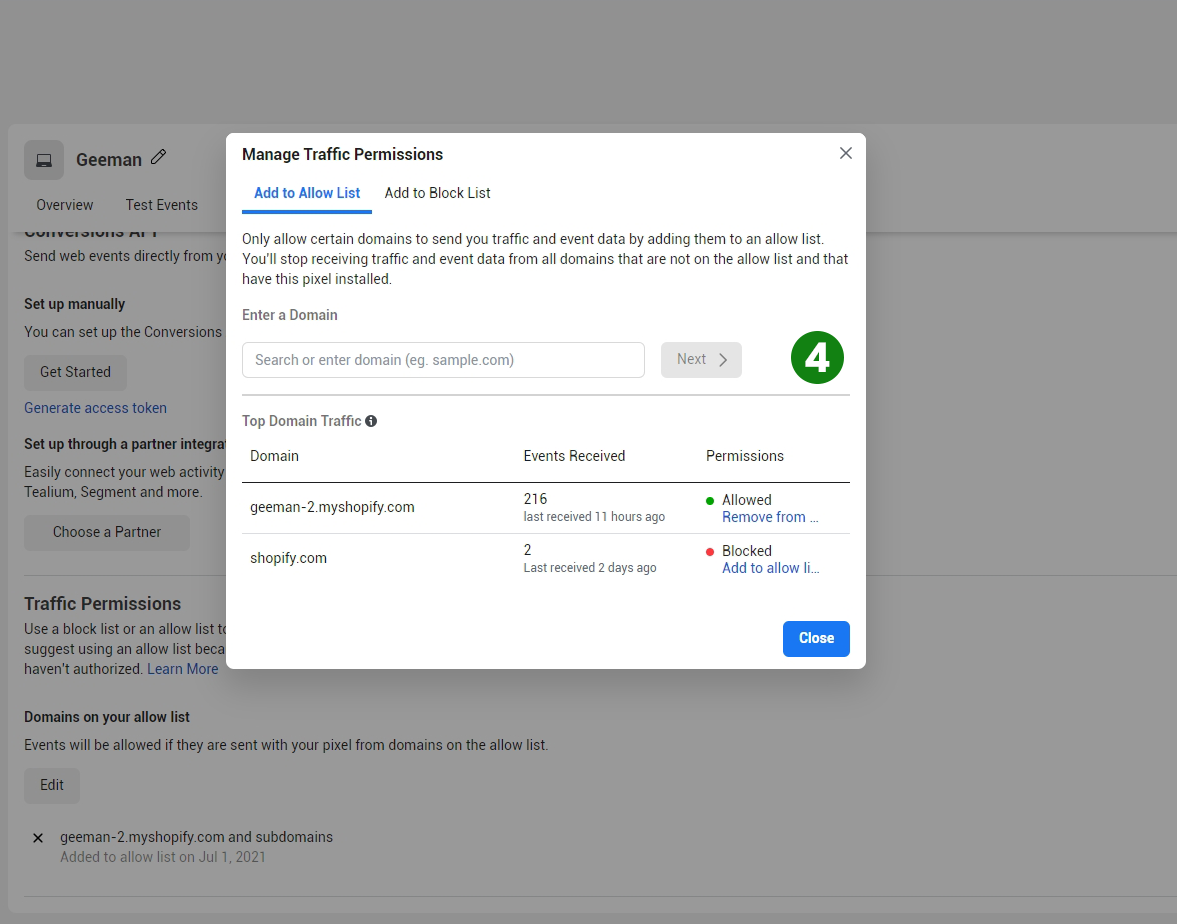Open the Test Events tab

(161, 205)
